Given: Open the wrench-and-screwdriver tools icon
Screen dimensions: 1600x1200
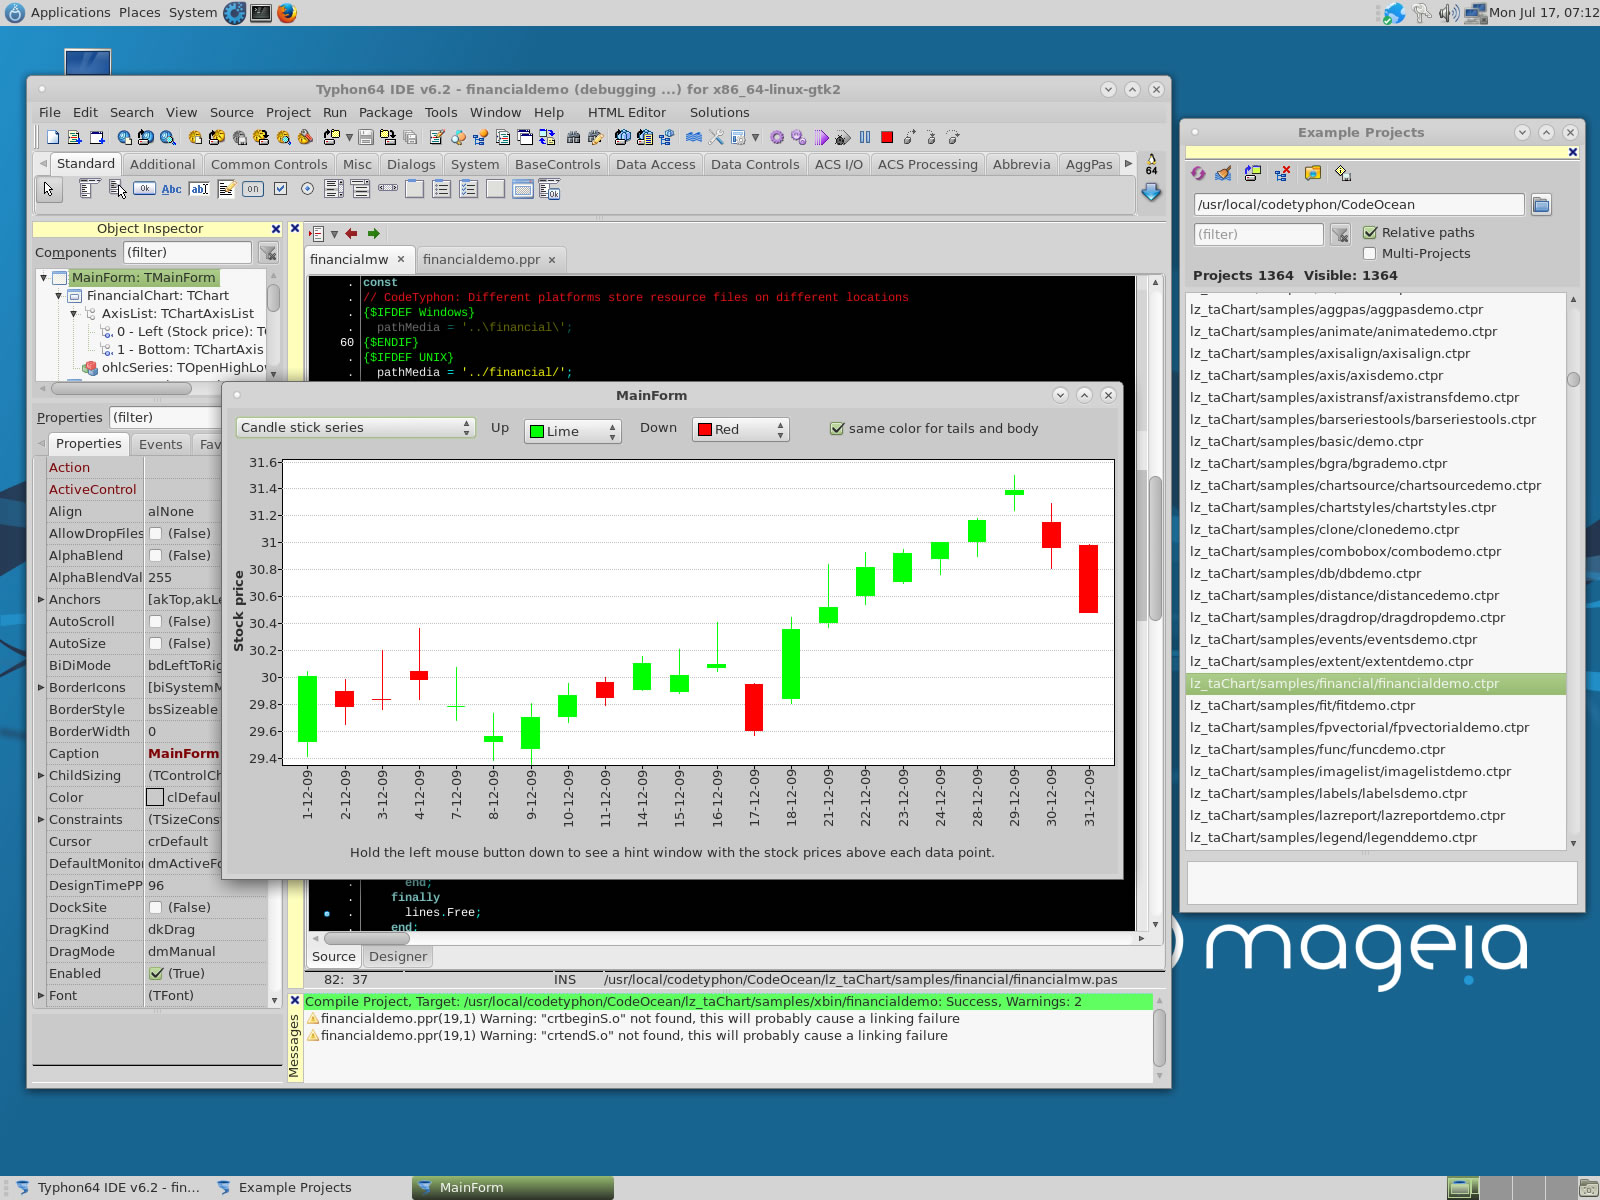Looking at the screenshot, I should coord(716,137).
